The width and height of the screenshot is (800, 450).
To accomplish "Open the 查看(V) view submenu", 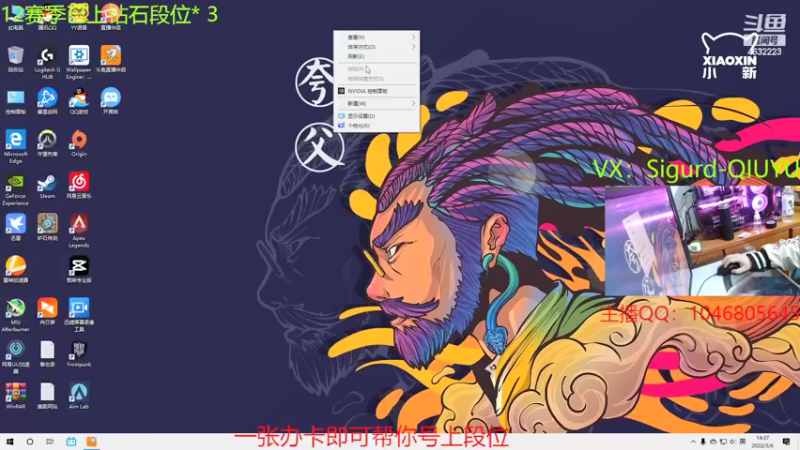I will [x=377, y=37].
